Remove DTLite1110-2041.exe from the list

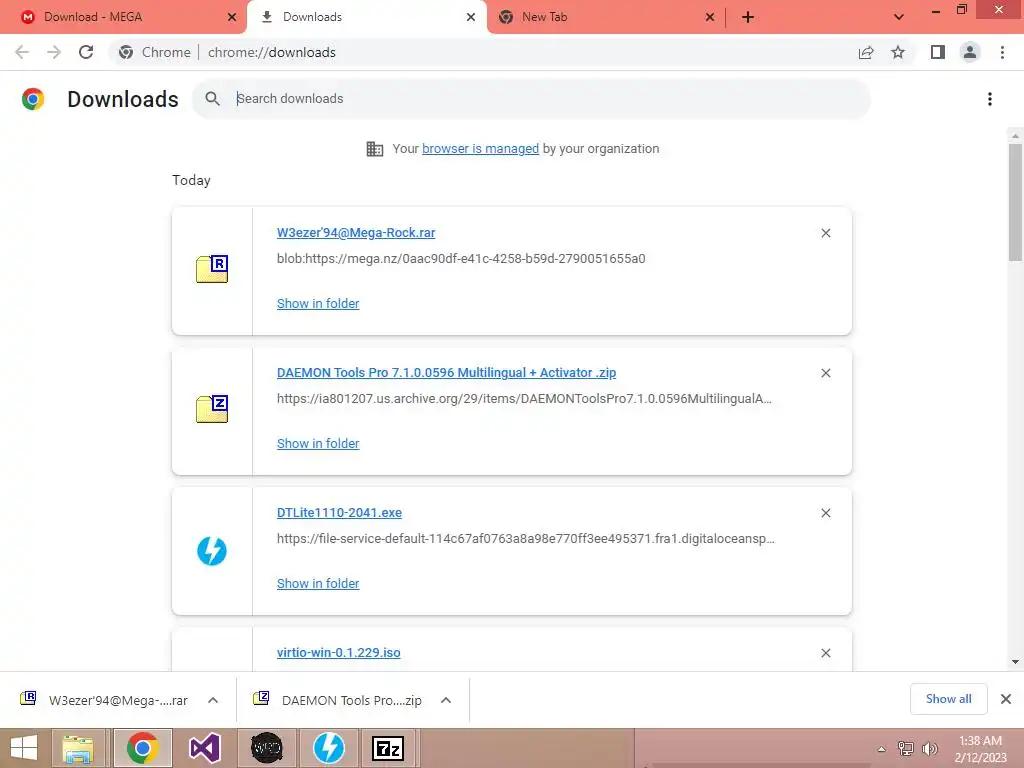pos(825,513)
